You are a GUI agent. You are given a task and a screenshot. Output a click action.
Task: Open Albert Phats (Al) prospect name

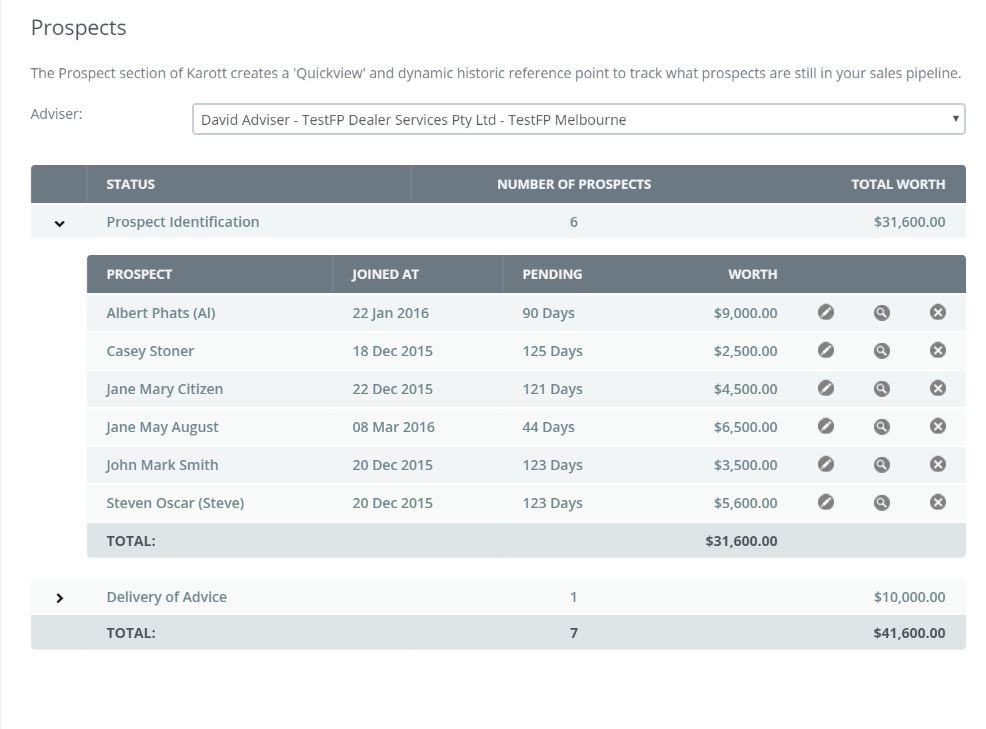(x=161, y=313)
